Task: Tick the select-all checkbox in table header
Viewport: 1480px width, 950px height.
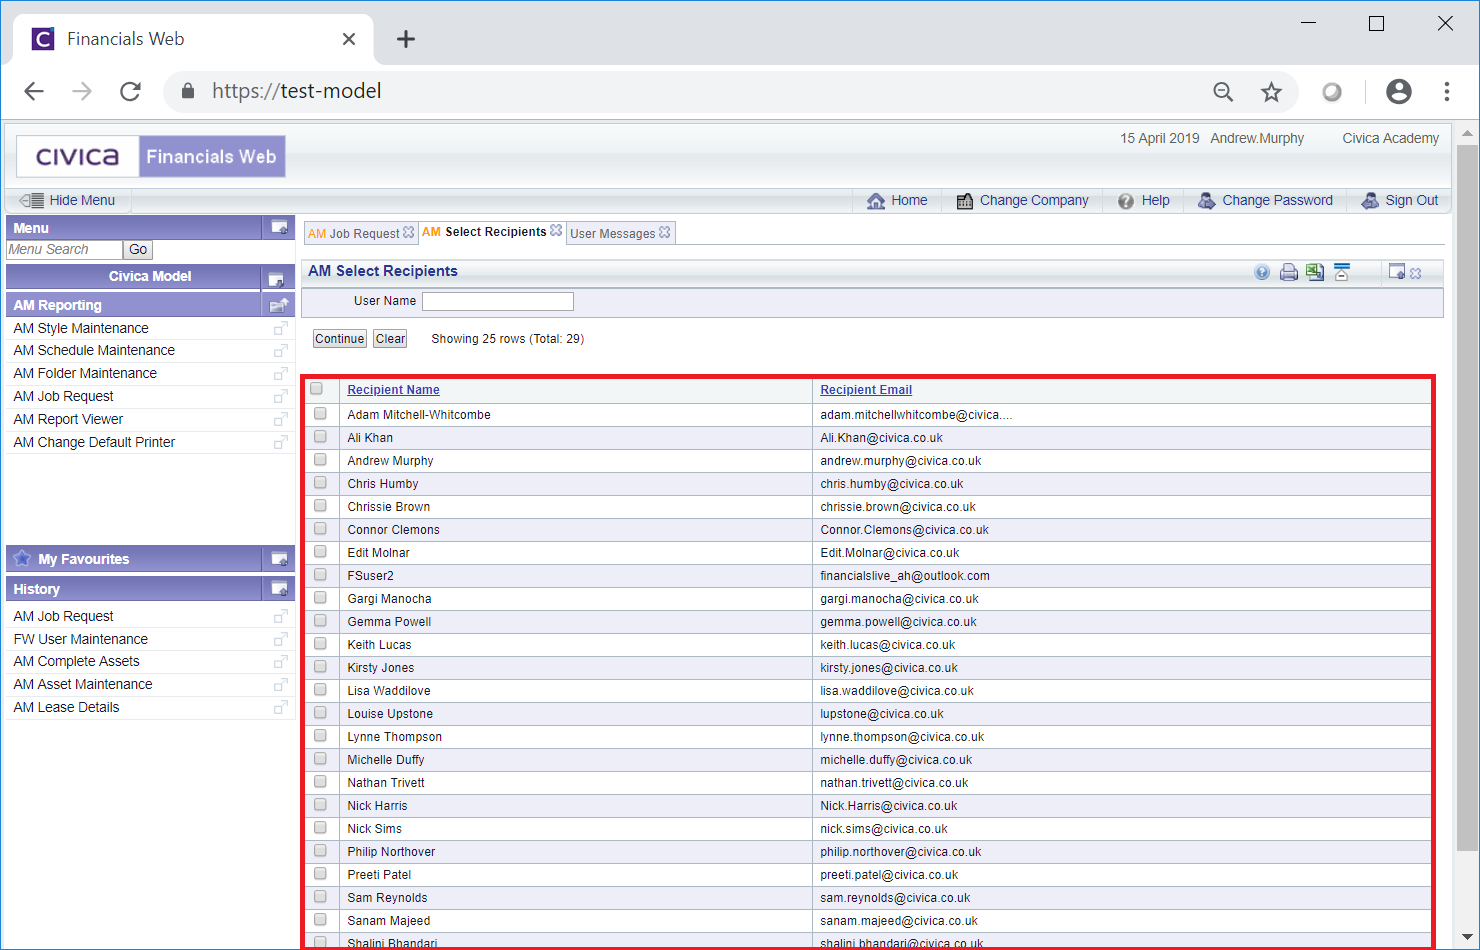Action: [x=317, y=389]
